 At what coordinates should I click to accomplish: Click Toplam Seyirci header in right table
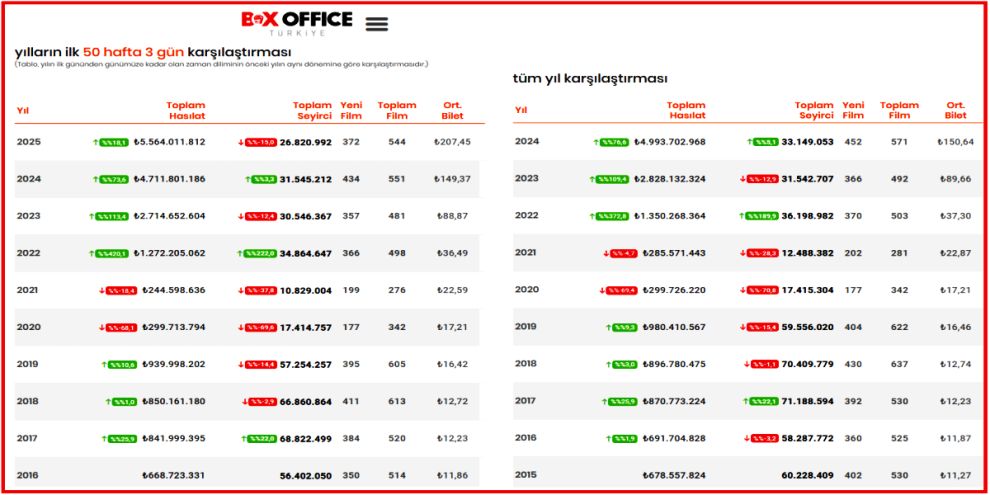coord(814,110)
